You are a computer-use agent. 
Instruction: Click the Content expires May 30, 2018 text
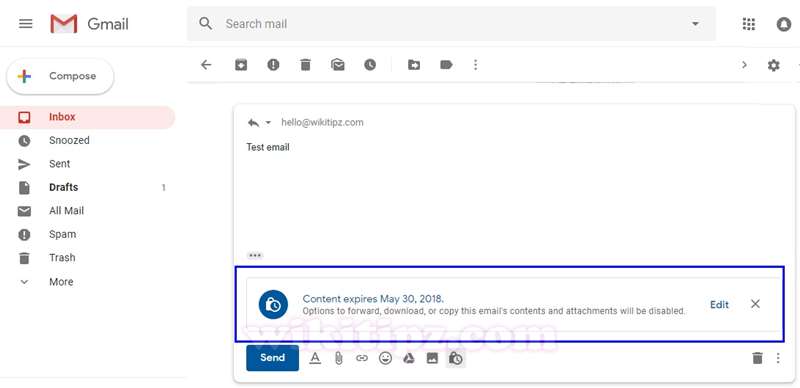(373, 299)
